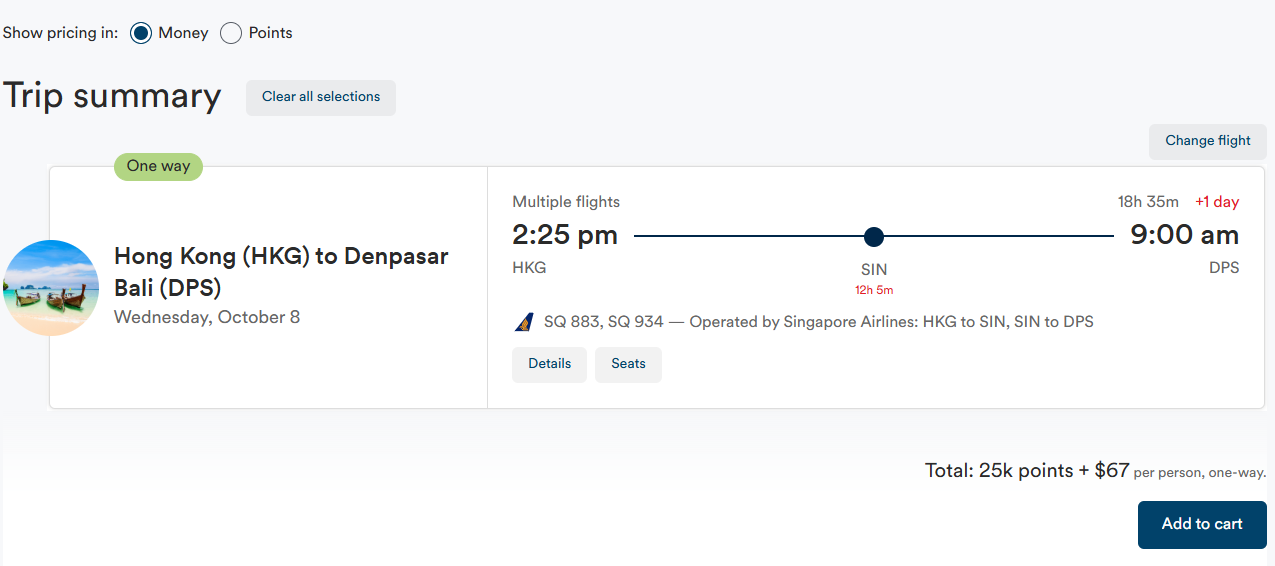Click the SQ 883, SQ 934 flight numbers text

[603, 322]
